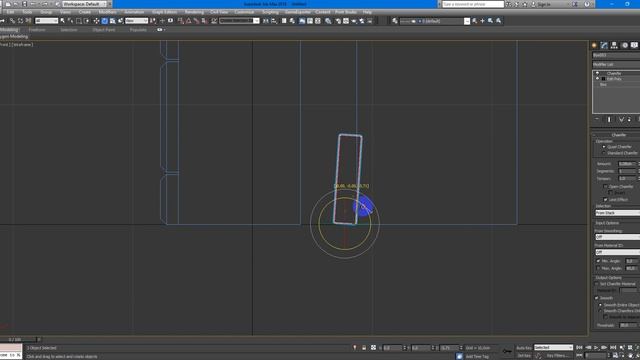Open the Modifier List dropdown
This screenshot has height=360, width=640.
(616, 64)
